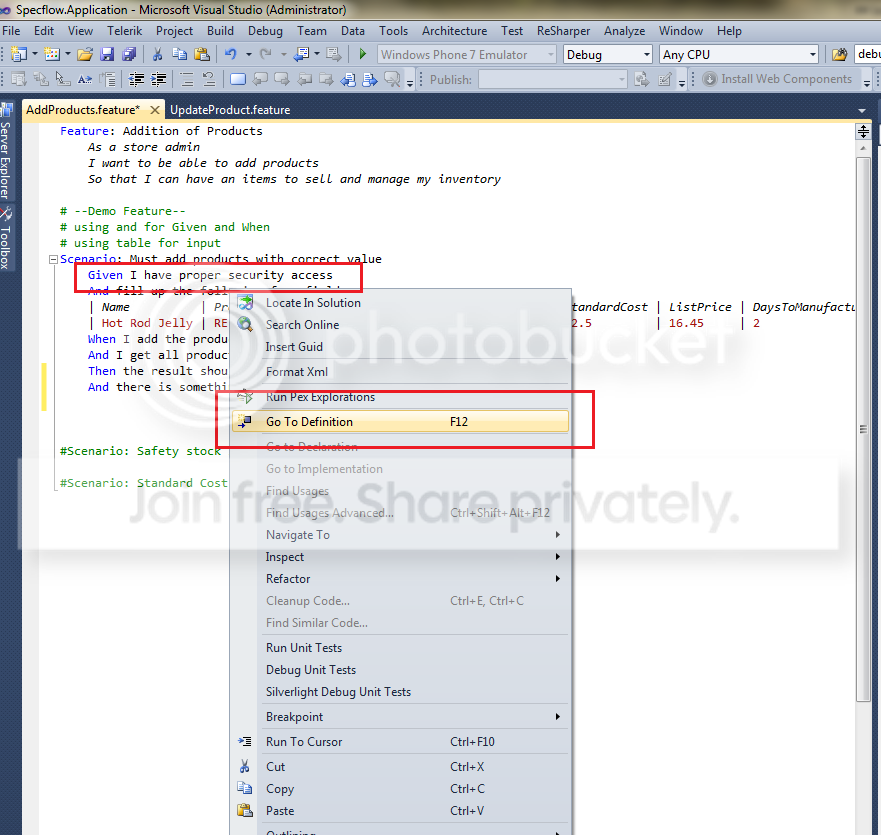
Task: Click the Comment Out Selection icon
Action: pos(187,79)
